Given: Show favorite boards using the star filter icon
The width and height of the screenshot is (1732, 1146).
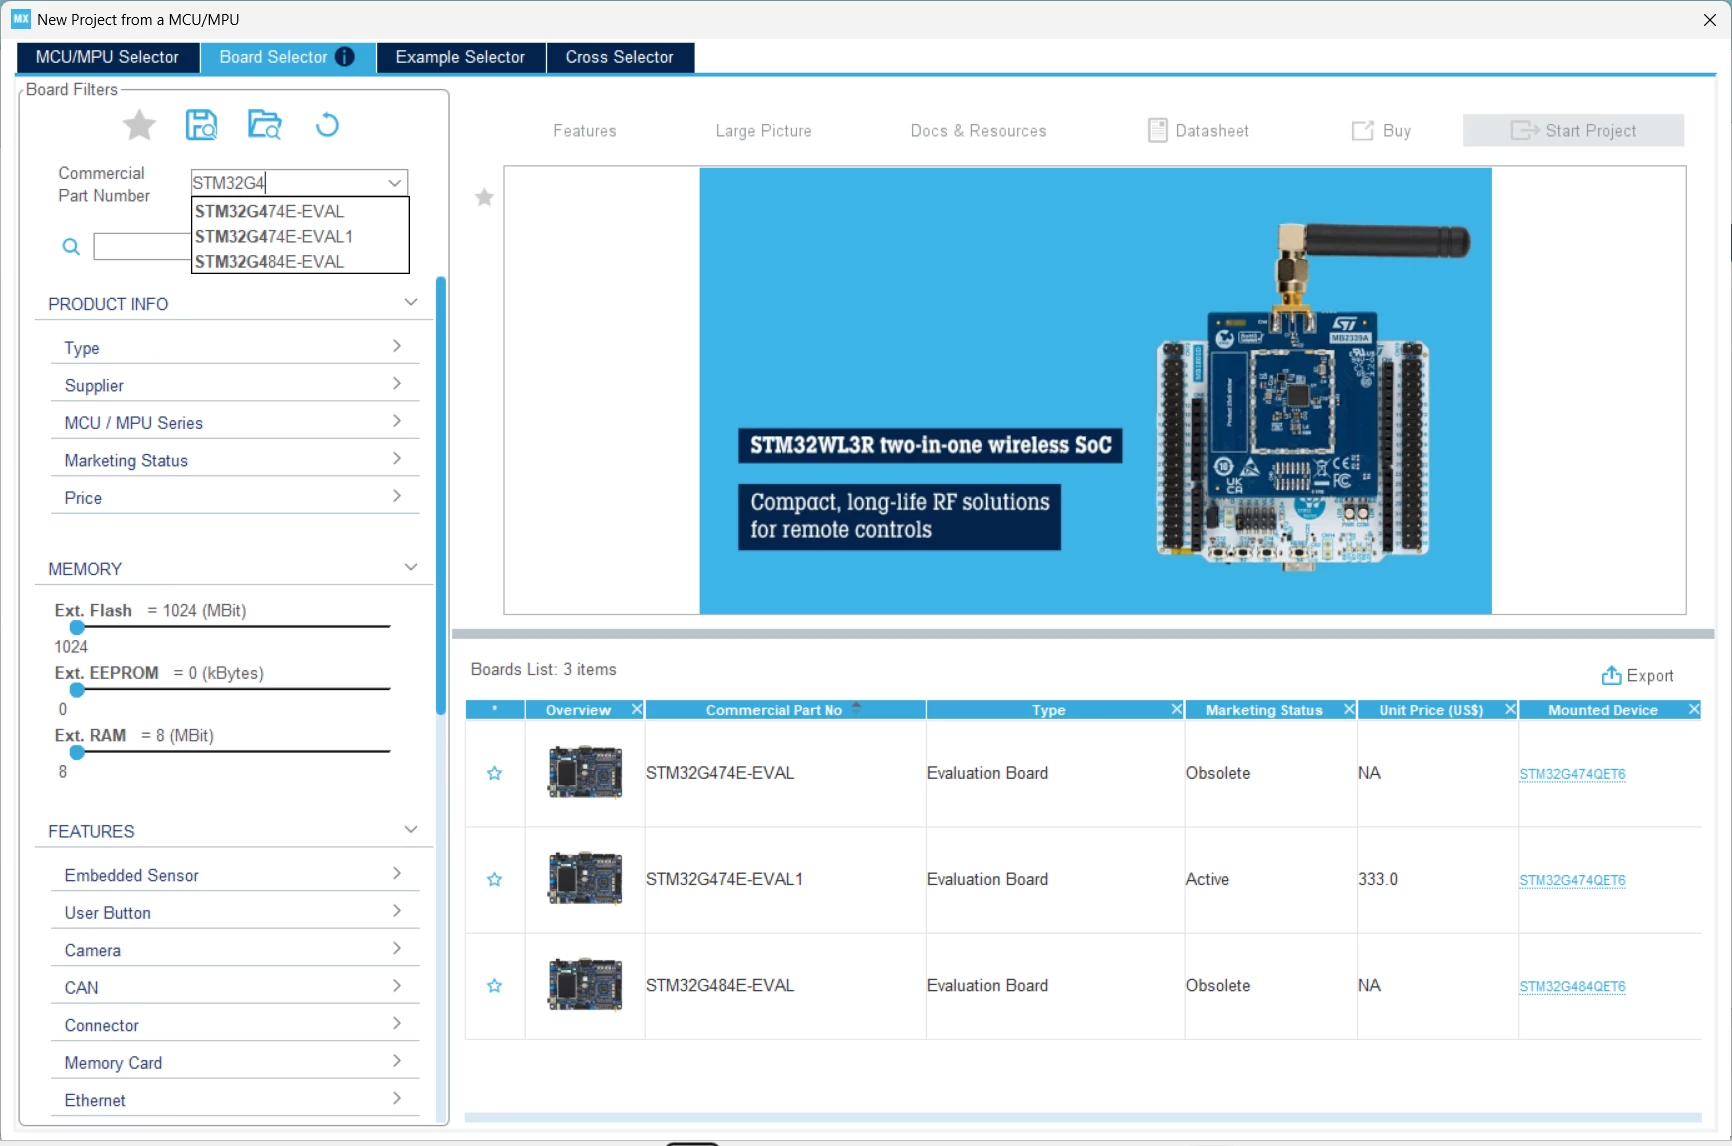Looking at the screenshot, I should point(139,125).
